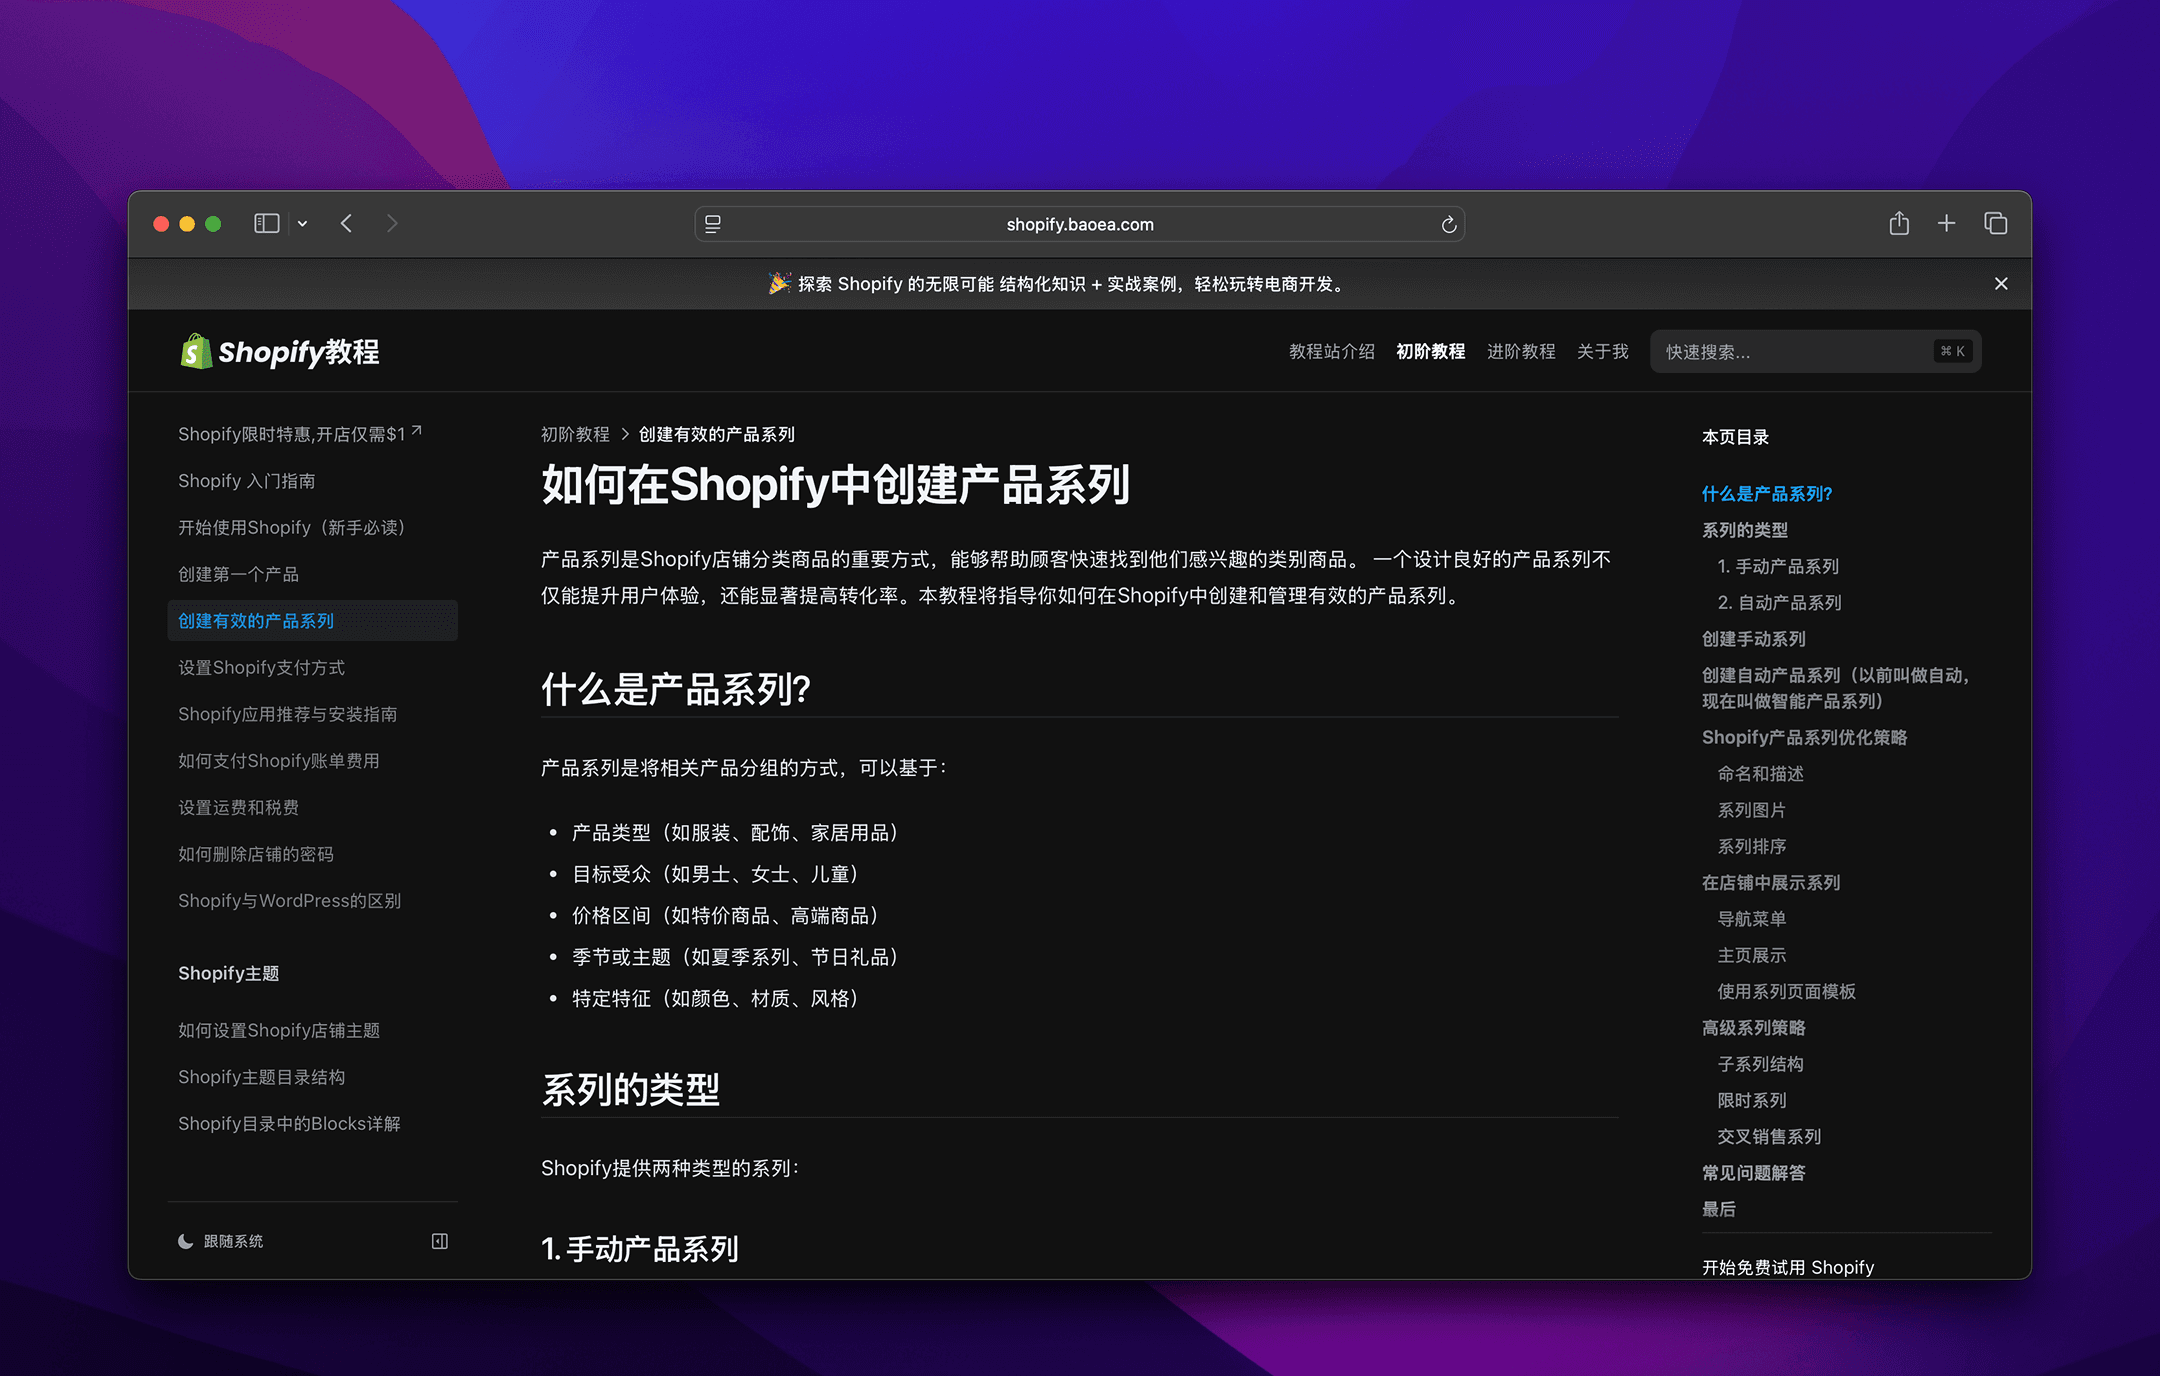Open Shopify限时特惠 external link
The width and height of the screenshot is (2160, 1376).
pyautogui.click(x=299, y=434)
